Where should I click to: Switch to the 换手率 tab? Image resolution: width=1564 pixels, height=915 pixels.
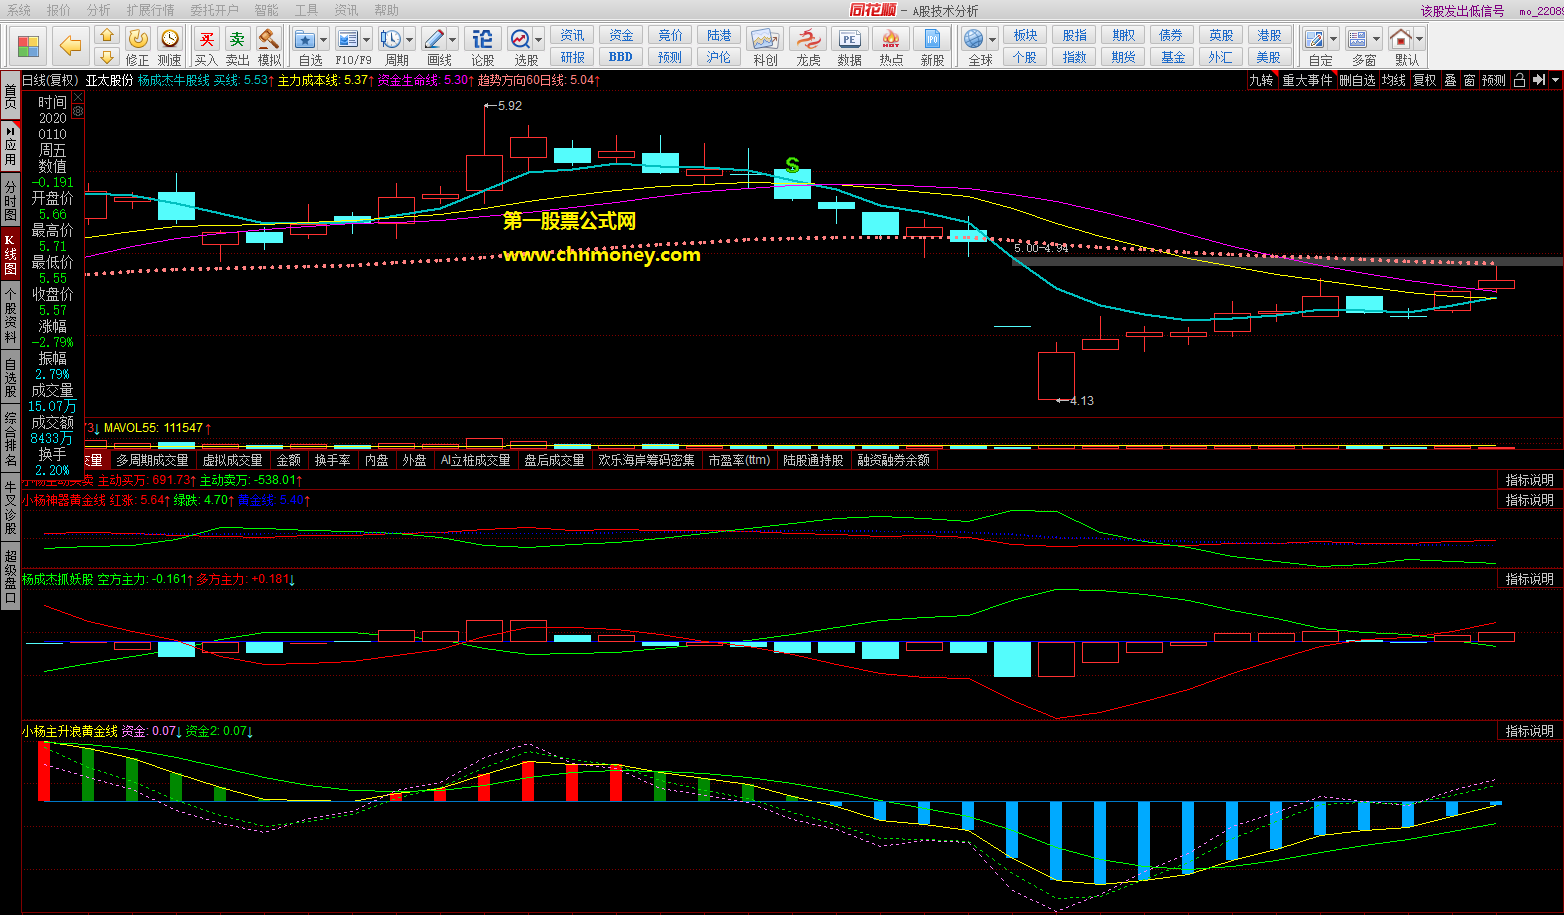tap(332, 460)
